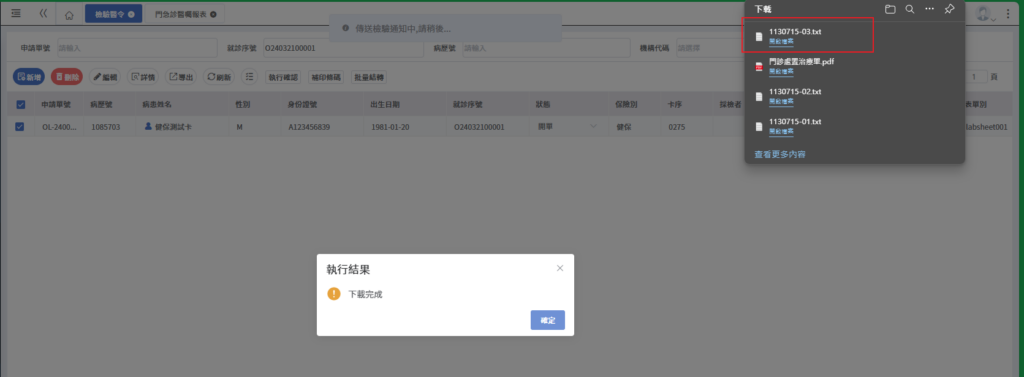Image resolution: width=1024 pixels, height=377 pixels.
Task: Open the 開單 status dropdown
Action: 567,127
